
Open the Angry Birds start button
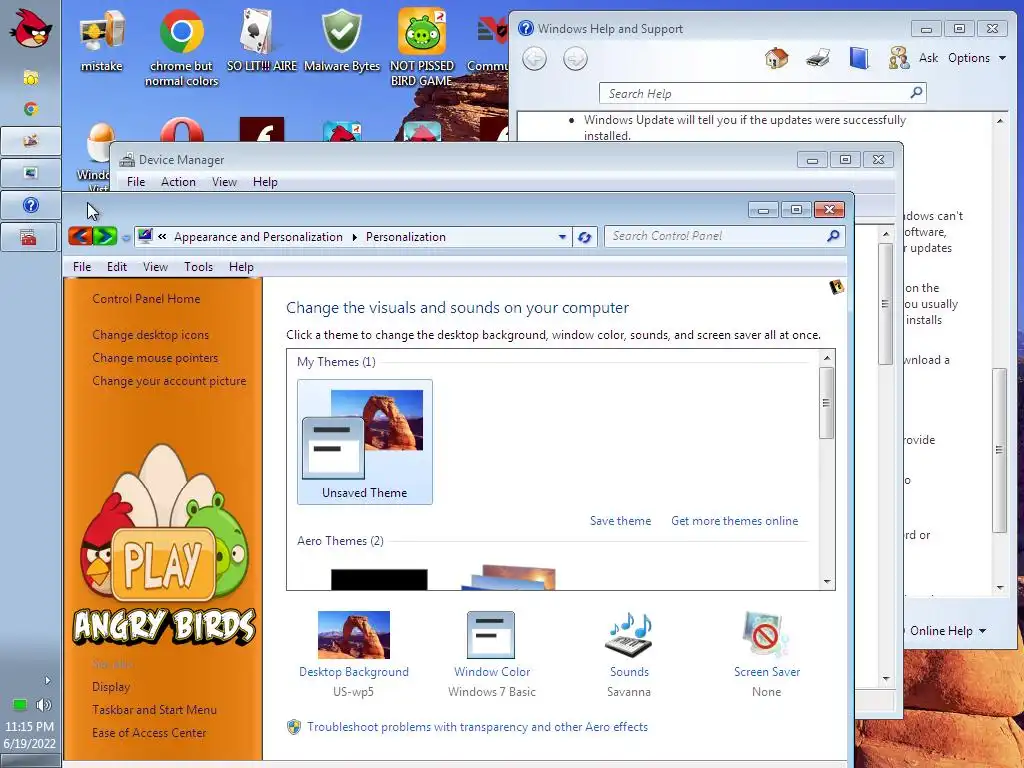click(31, 29)
